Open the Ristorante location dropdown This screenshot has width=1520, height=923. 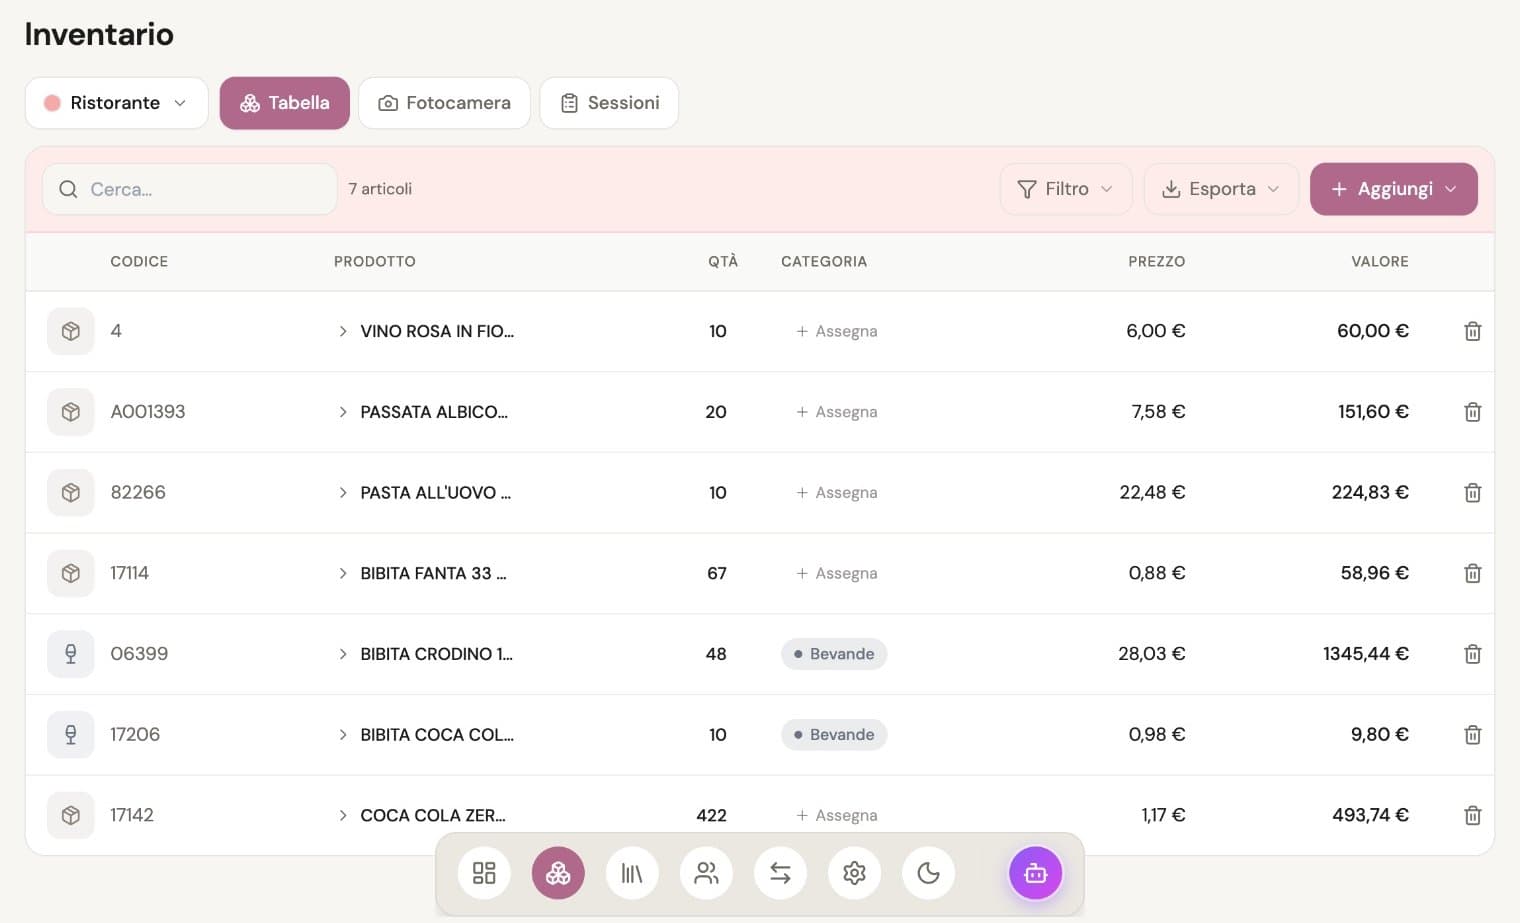click(x=116, y=103)
